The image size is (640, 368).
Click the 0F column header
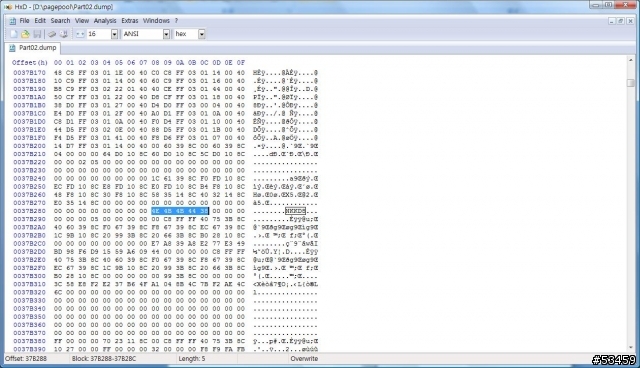click(x=241, y=63)
